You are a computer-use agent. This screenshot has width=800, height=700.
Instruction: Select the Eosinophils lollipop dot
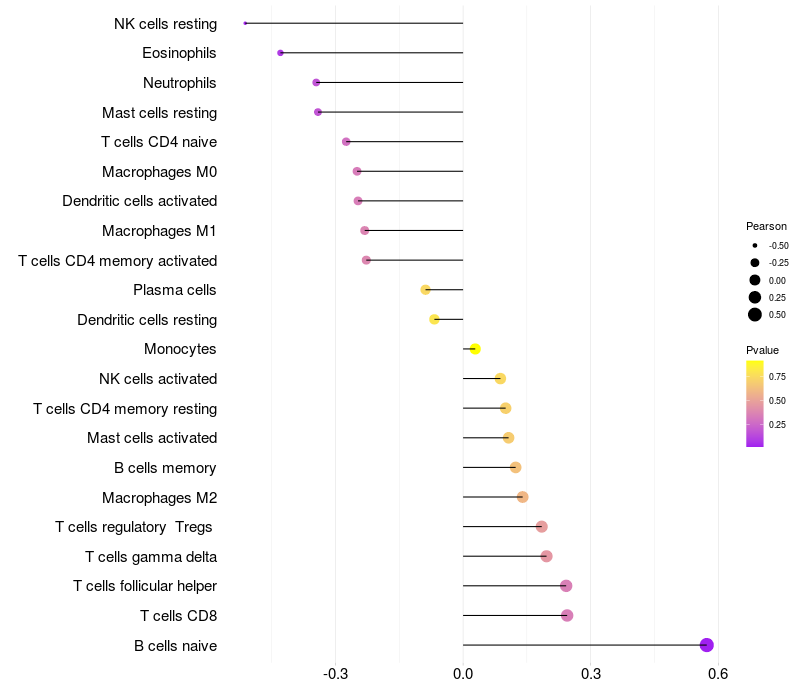[280, 53]
